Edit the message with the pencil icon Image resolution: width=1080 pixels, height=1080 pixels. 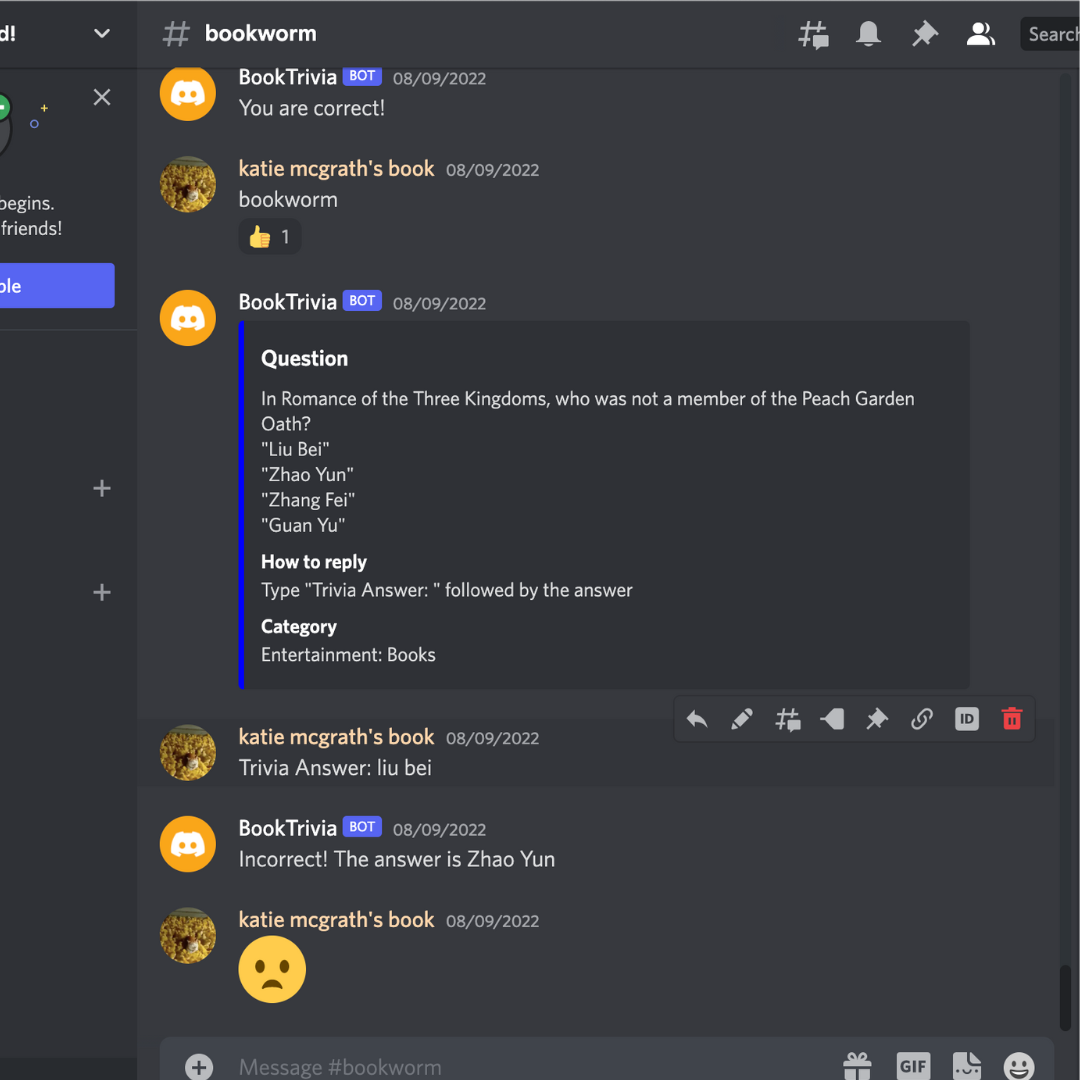coord(742,719)
